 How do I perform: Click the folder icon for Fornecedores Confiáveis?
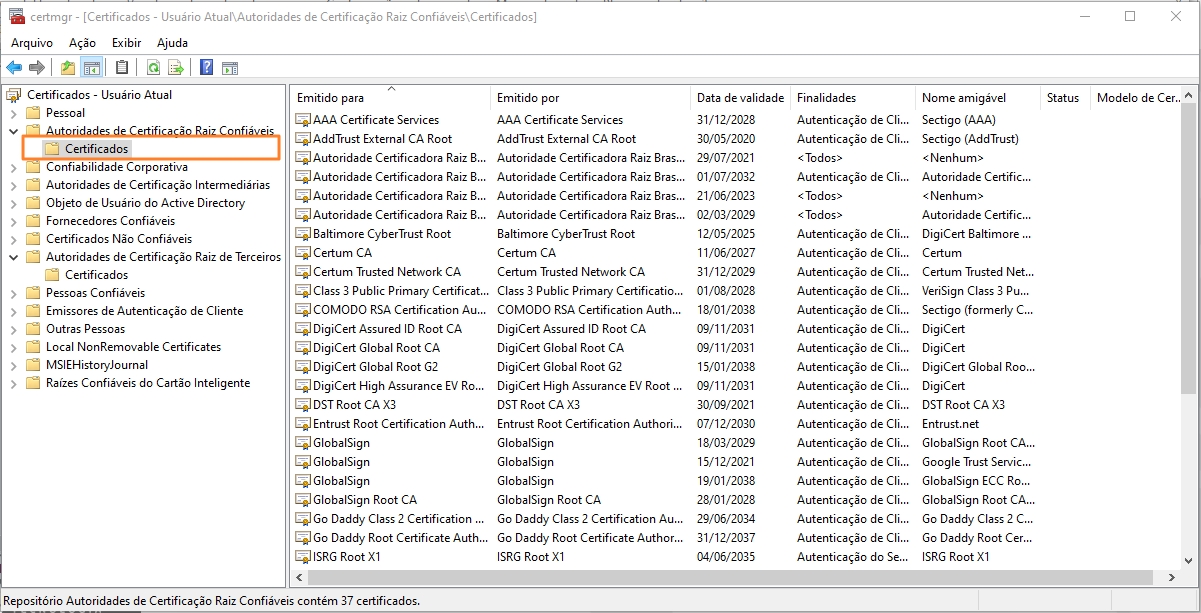(32, 221)
